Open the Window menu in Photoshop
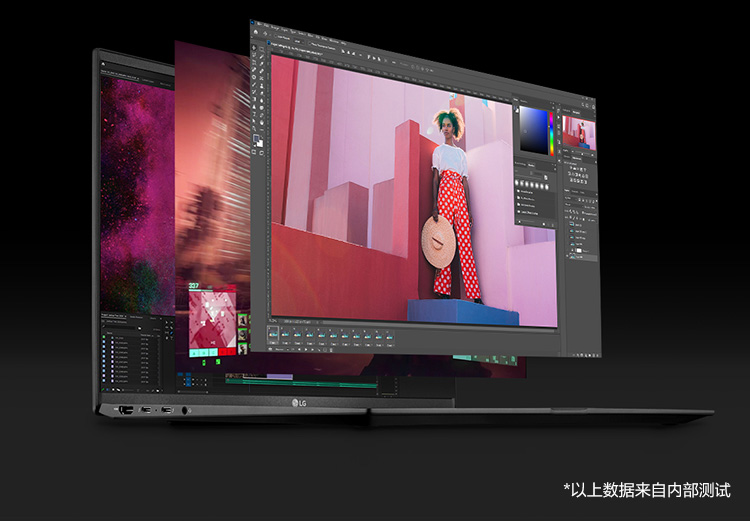The width and height of the screenshot is (750, 521). pos(334,41)
